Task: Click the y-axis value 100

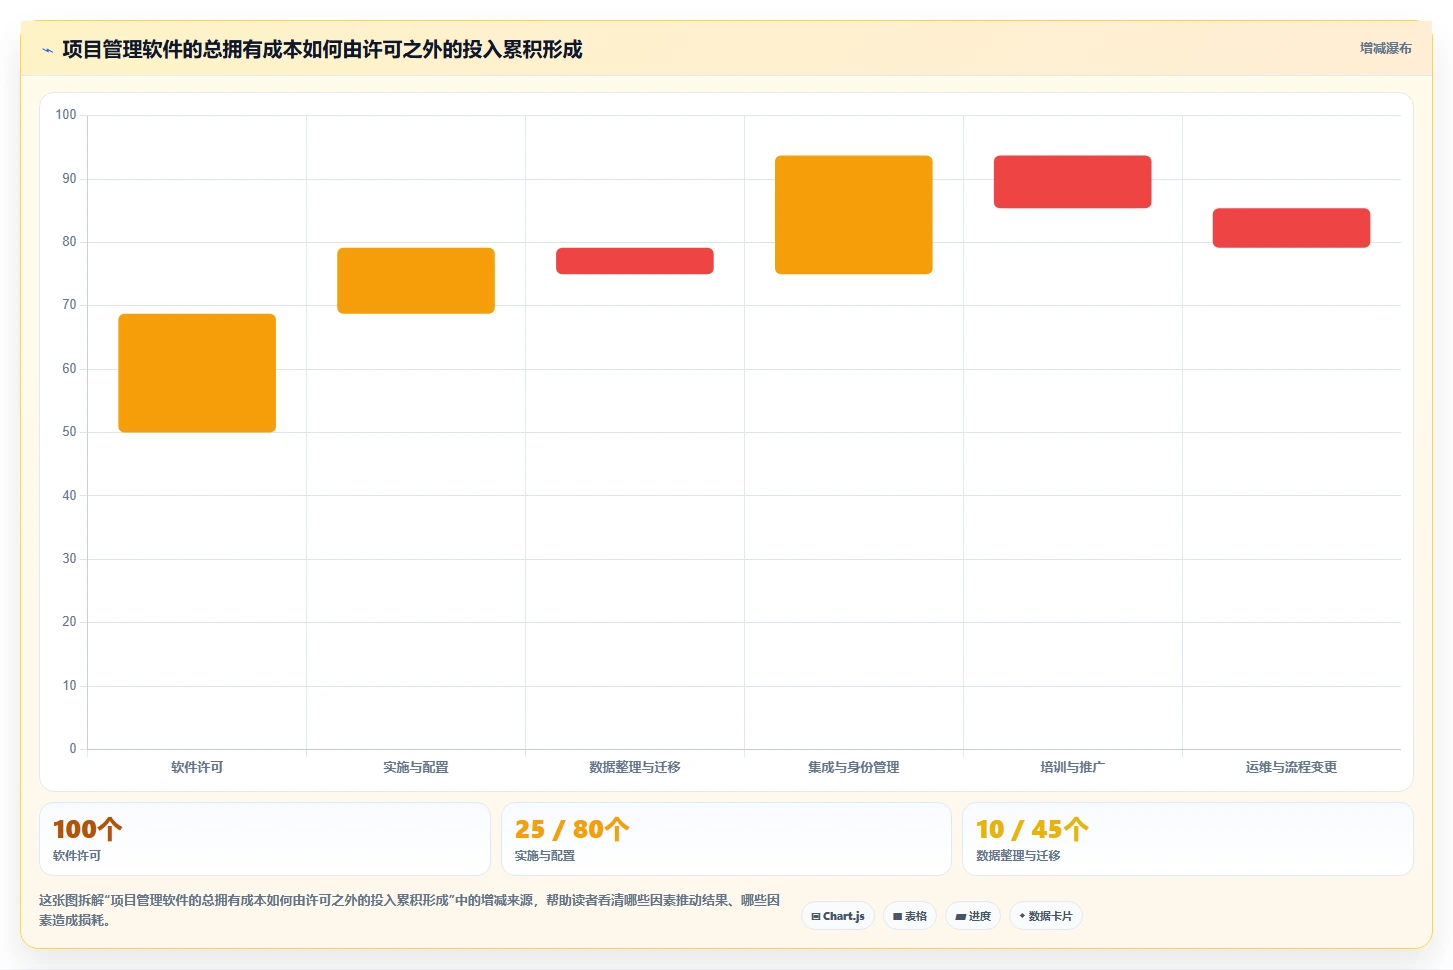Action: point(66,115)
